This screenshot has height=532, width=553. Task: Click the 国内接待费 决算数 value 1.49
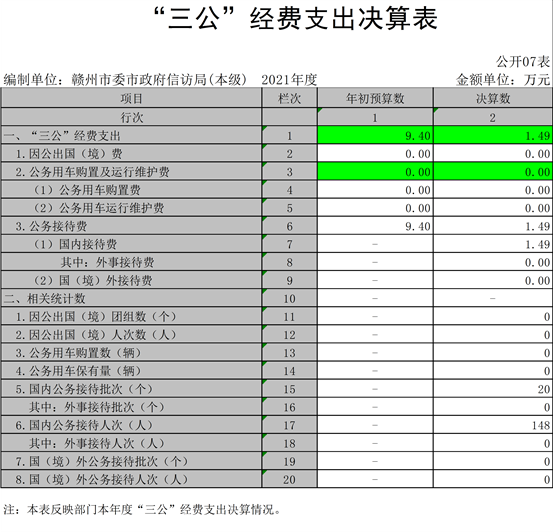[493, 244]
